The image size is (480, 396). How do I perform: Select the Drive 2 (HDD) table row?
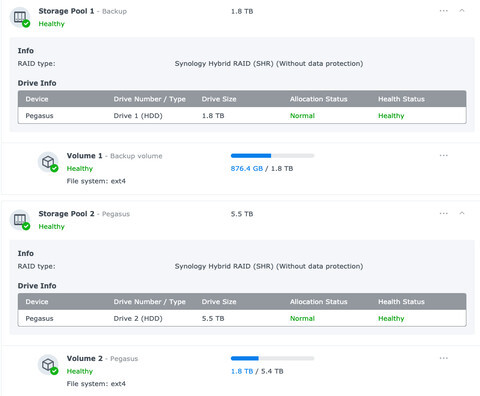242,318
